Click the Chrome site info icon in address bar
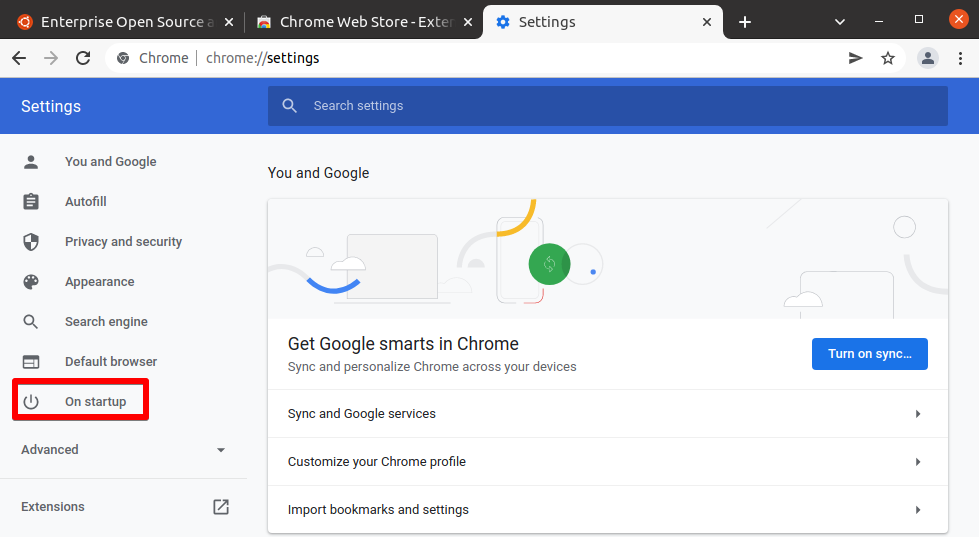The width and height of the screenshot is (979, 537). (123, 58)
